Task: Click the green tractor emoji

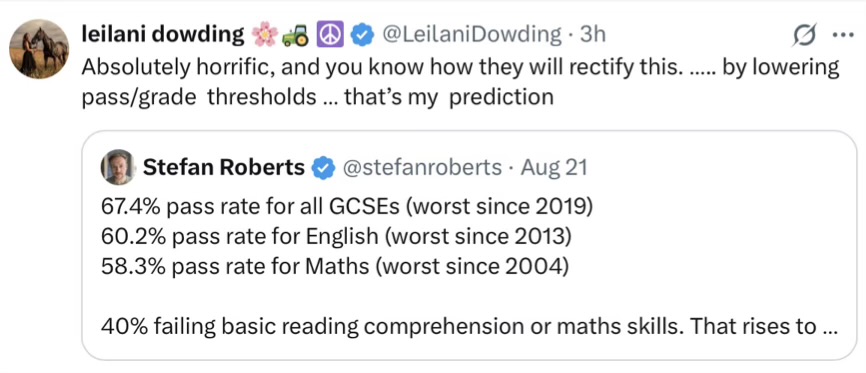Action: click(x=296, y=36)
